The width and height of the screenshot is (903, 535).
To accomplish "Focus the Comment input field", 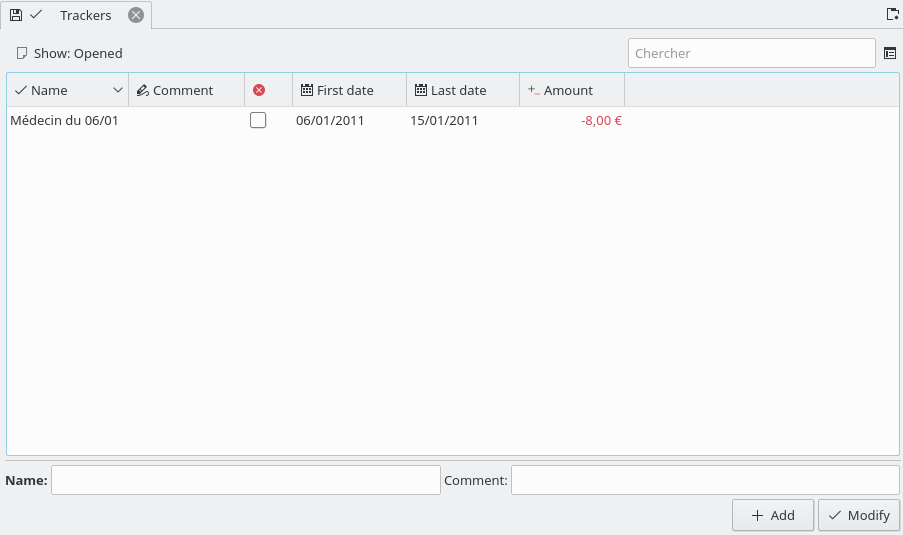I will tap(705, 480).
